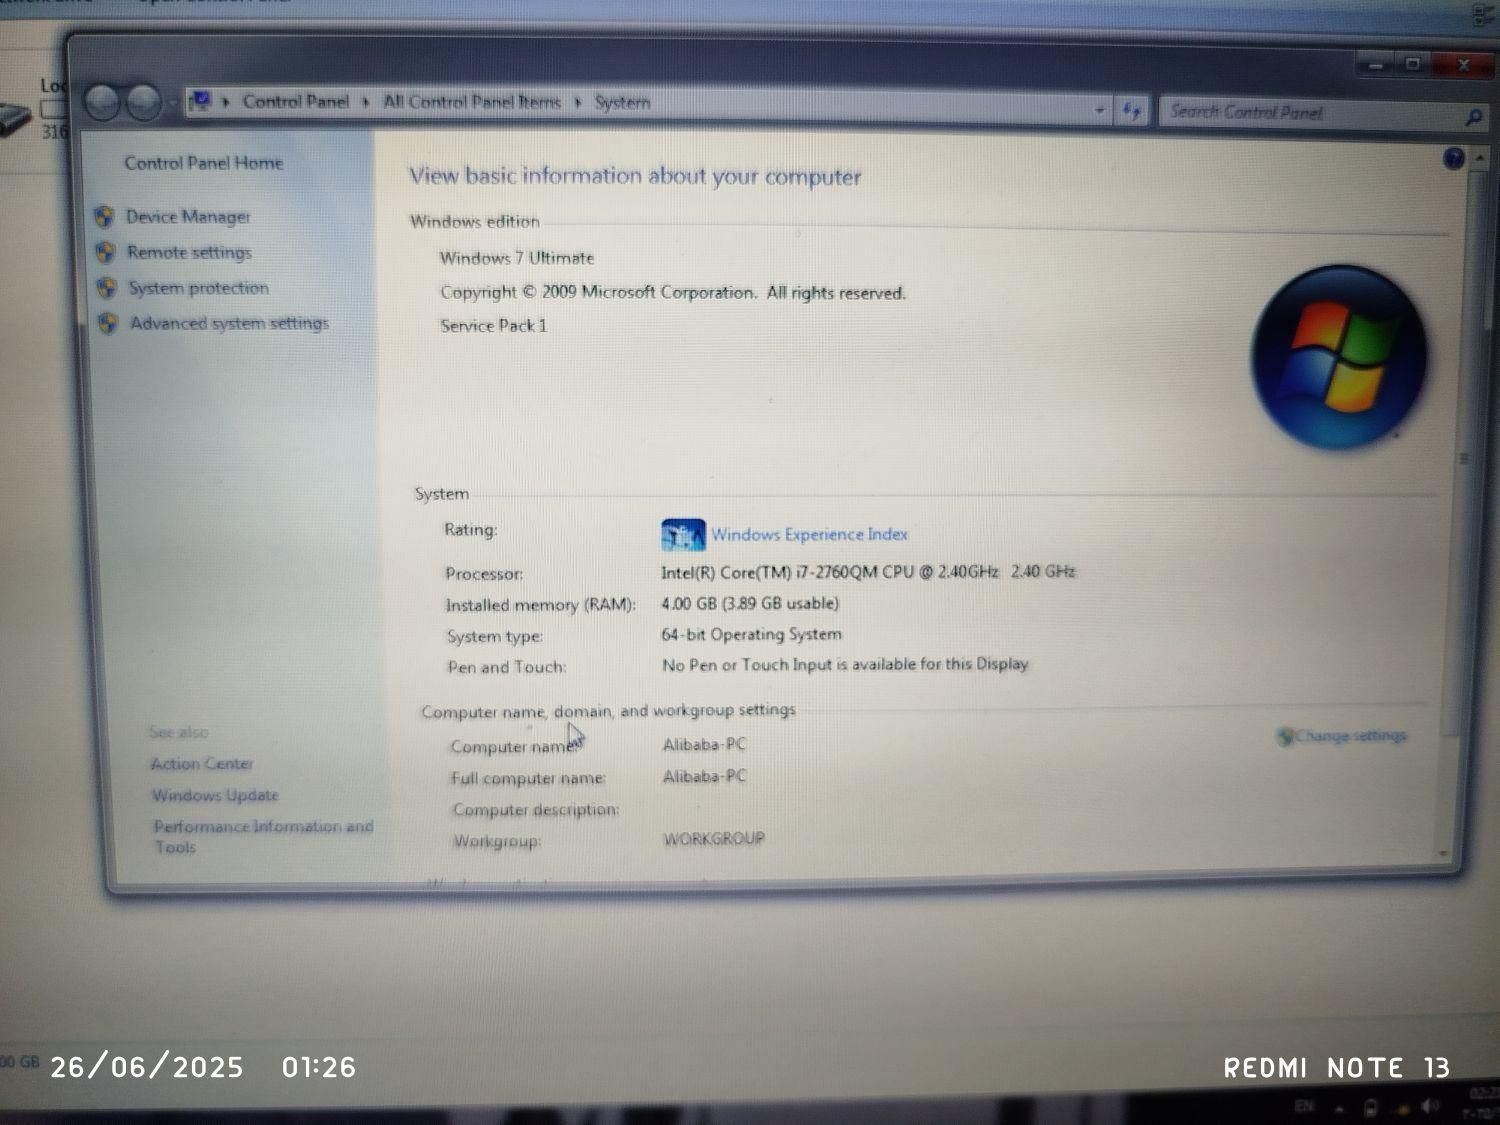Open the Windows Experience Index link
Image resolution: width=1500 pixels, height=1125 pixels.
click(x=809, y=534)
